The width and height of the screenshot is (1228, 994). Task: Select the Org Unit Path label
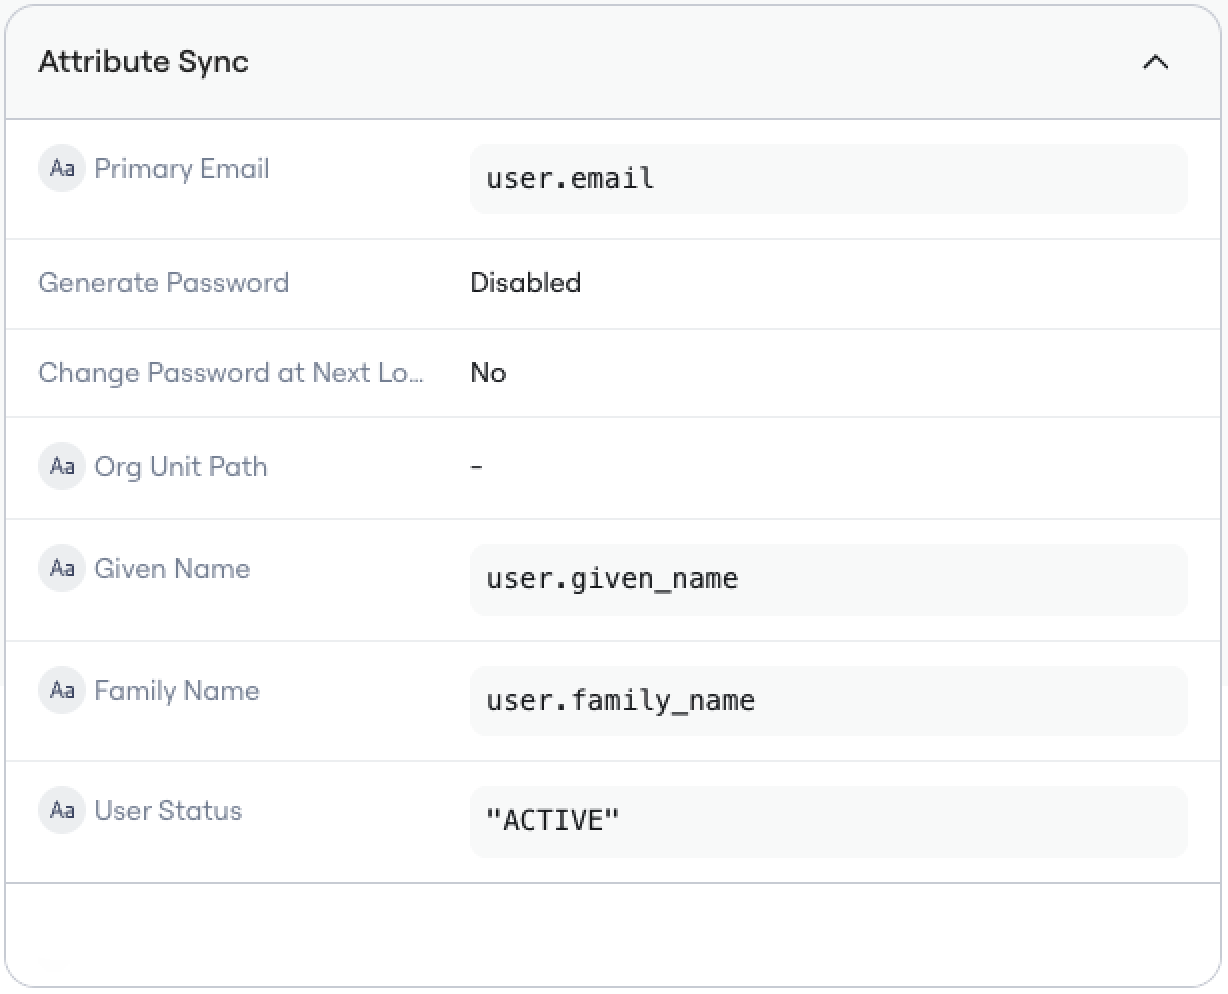pos(181,467)
